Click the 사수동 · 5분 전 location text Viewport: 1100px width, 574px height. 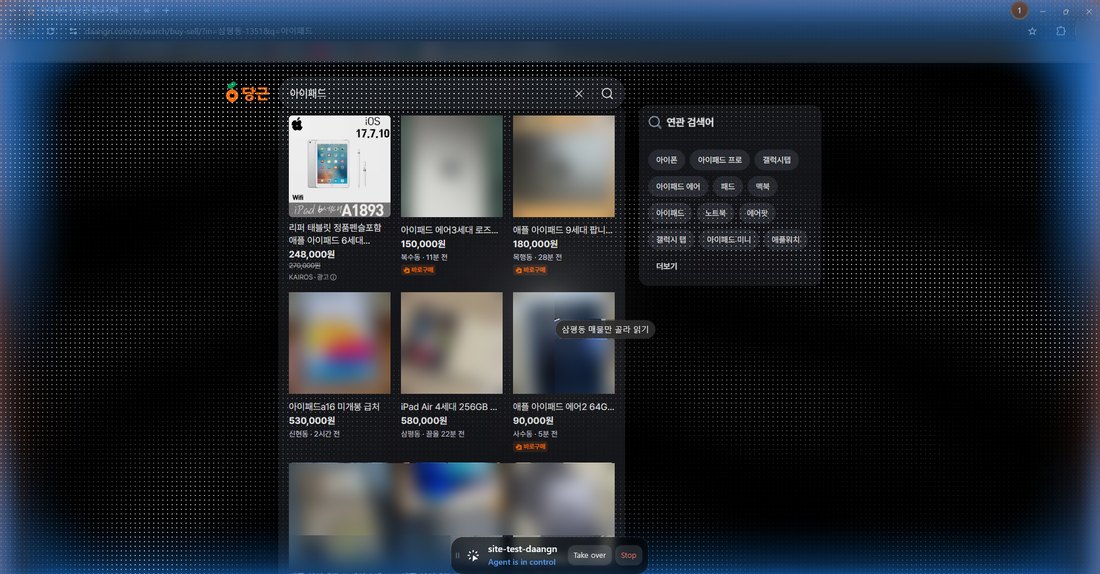point(535,434)
